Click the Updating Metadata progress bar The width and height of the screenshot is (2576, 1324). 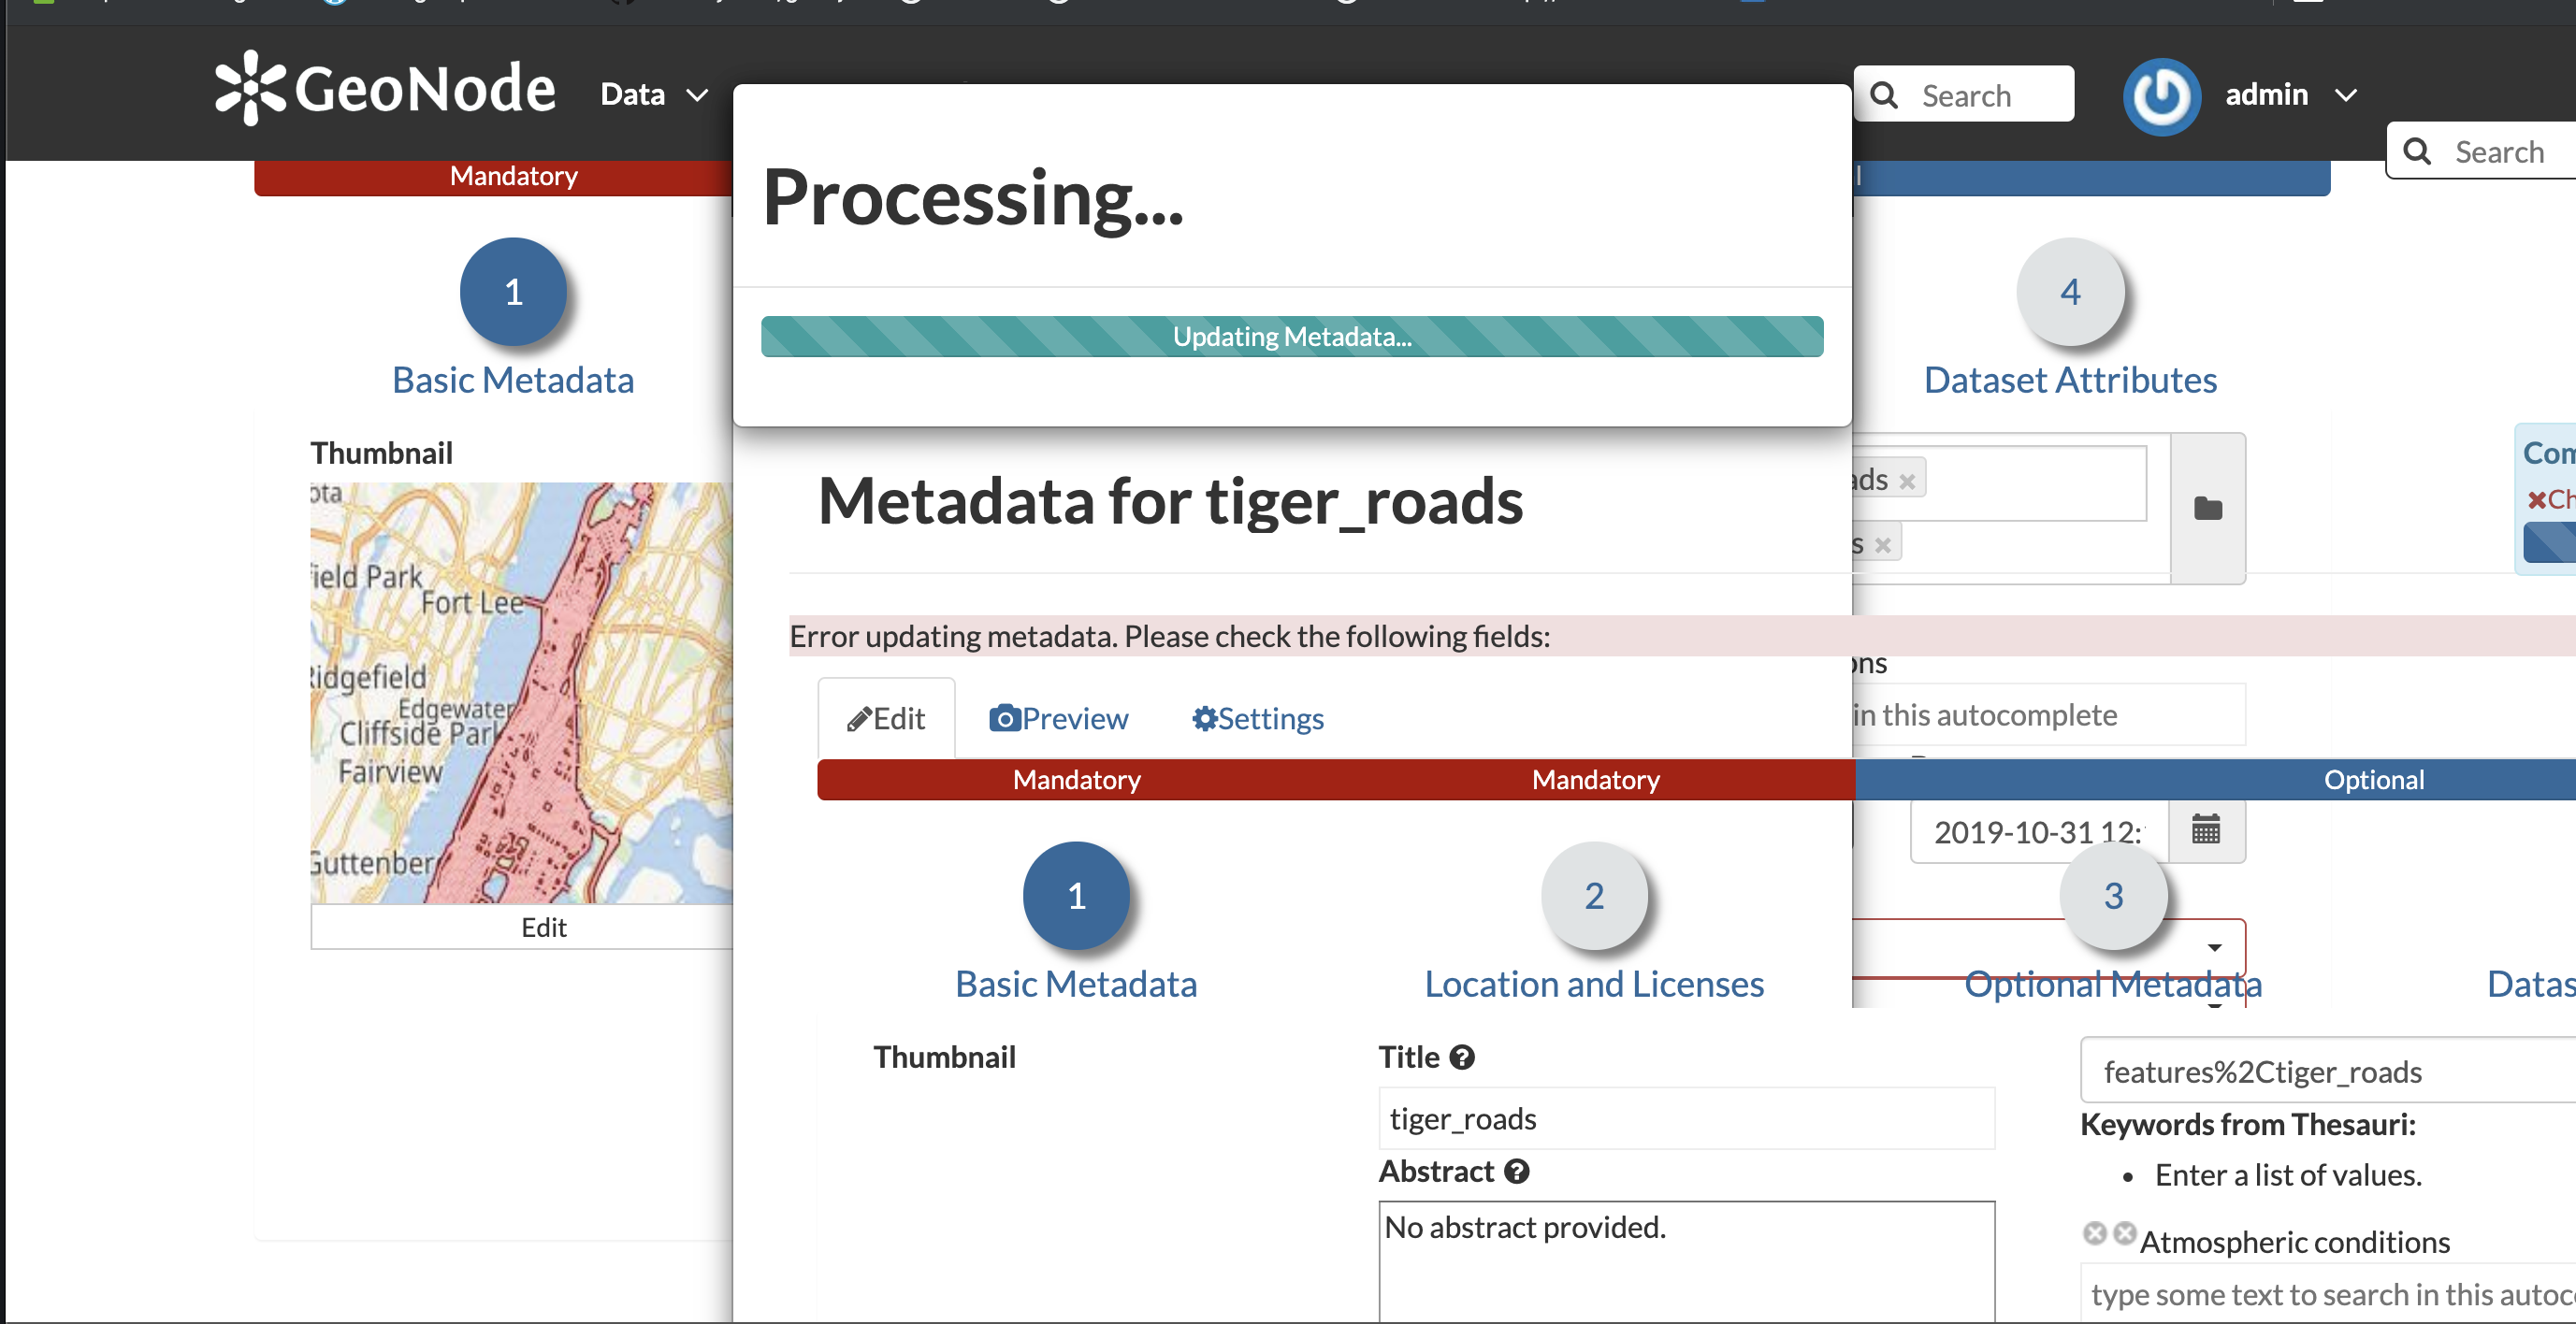click(x=1292, y=337)
